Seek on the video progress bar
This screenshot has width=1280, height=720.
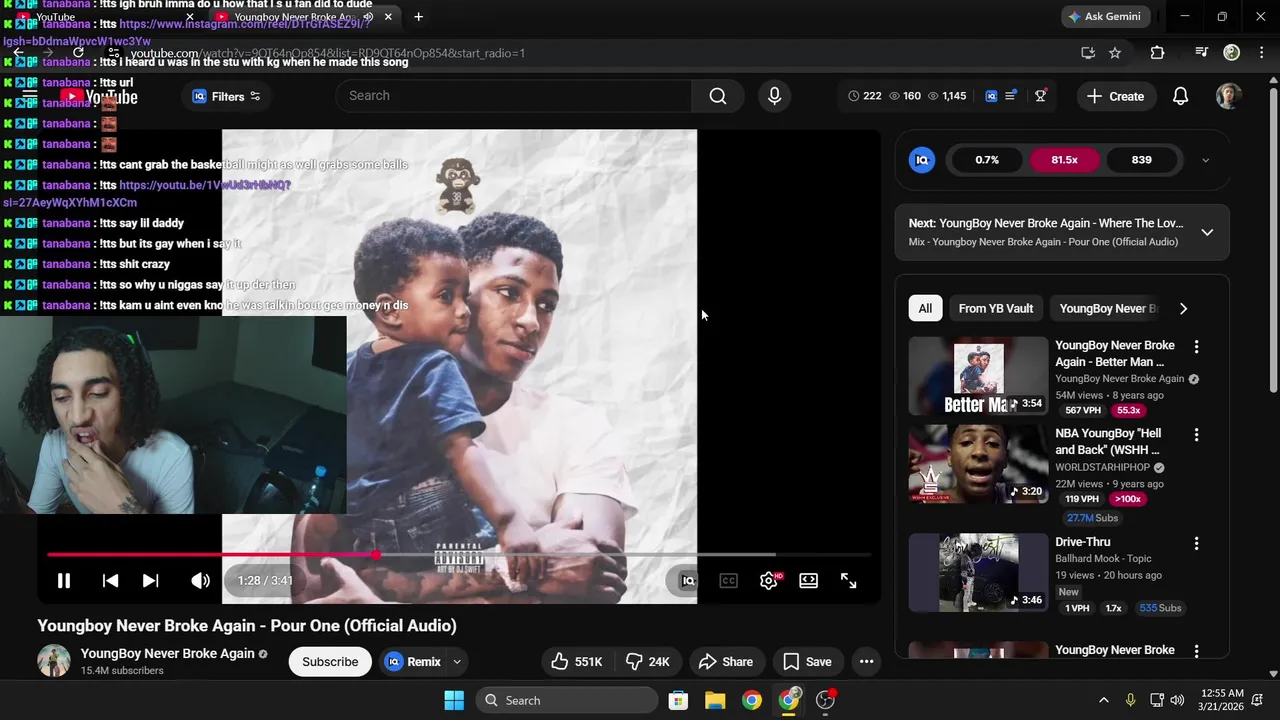pos(459,554)
